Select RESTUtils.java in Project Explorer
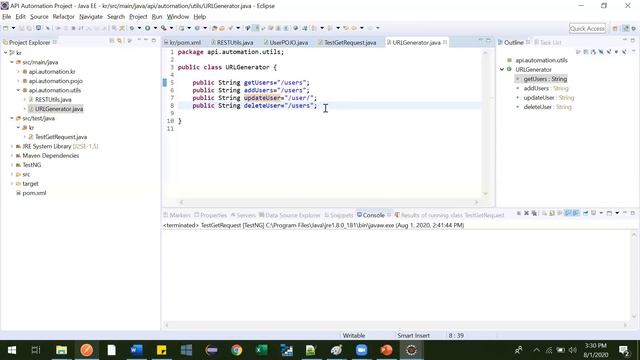The image size is (640, 360). click(53, 100)
